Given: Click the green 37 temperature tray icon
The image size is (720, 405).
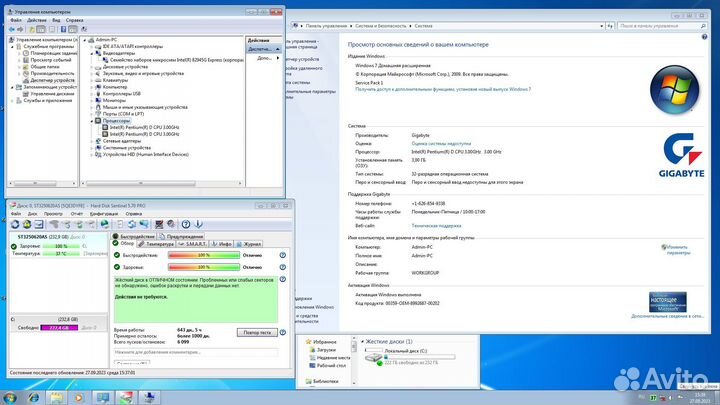Looking at the screenshot, I should pyautogui.click(x=653, y=398).
